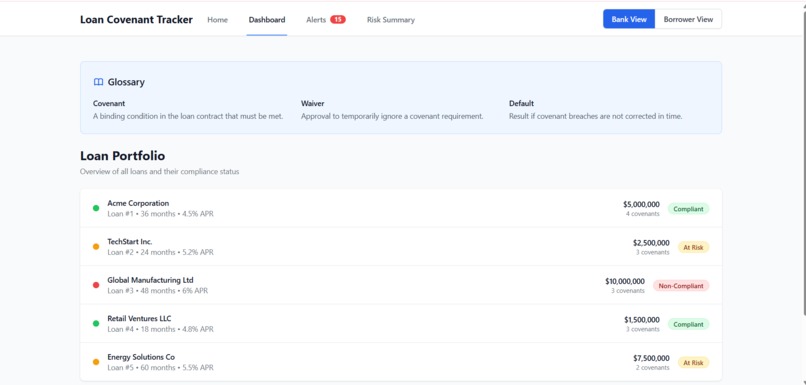Go to the Home tab
This screenshot has width=806, height=385.
coord(217,20)
